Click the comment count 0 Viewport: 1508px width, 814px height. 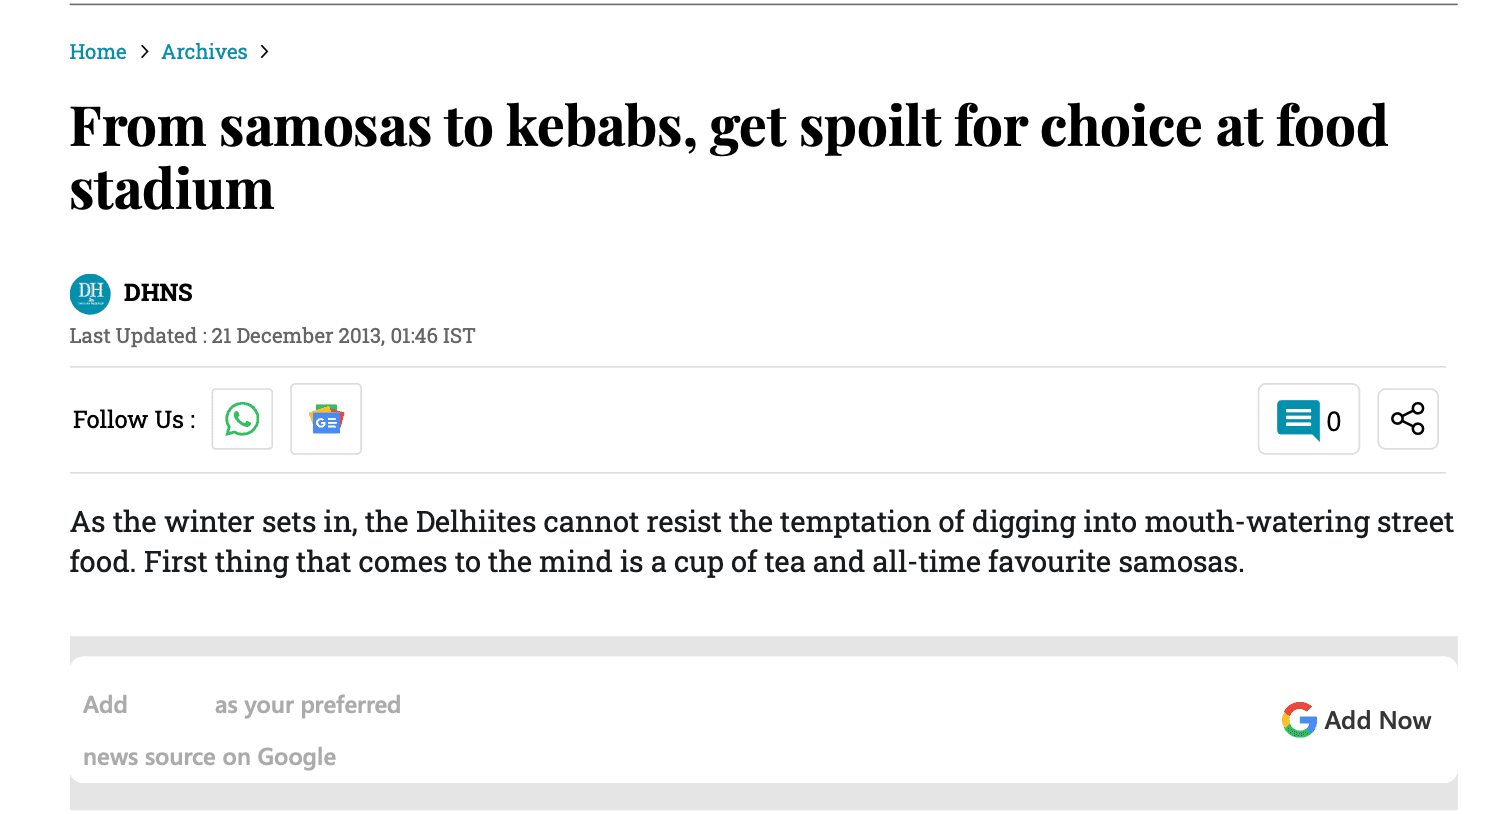pyautogui.click(x=1333, y=422)
